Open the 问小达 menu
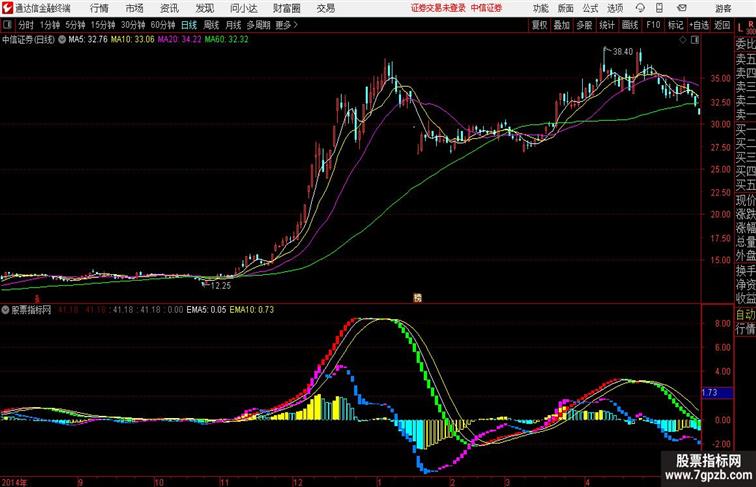The height and width of the screenshot is (487, 756). point(243,8)
